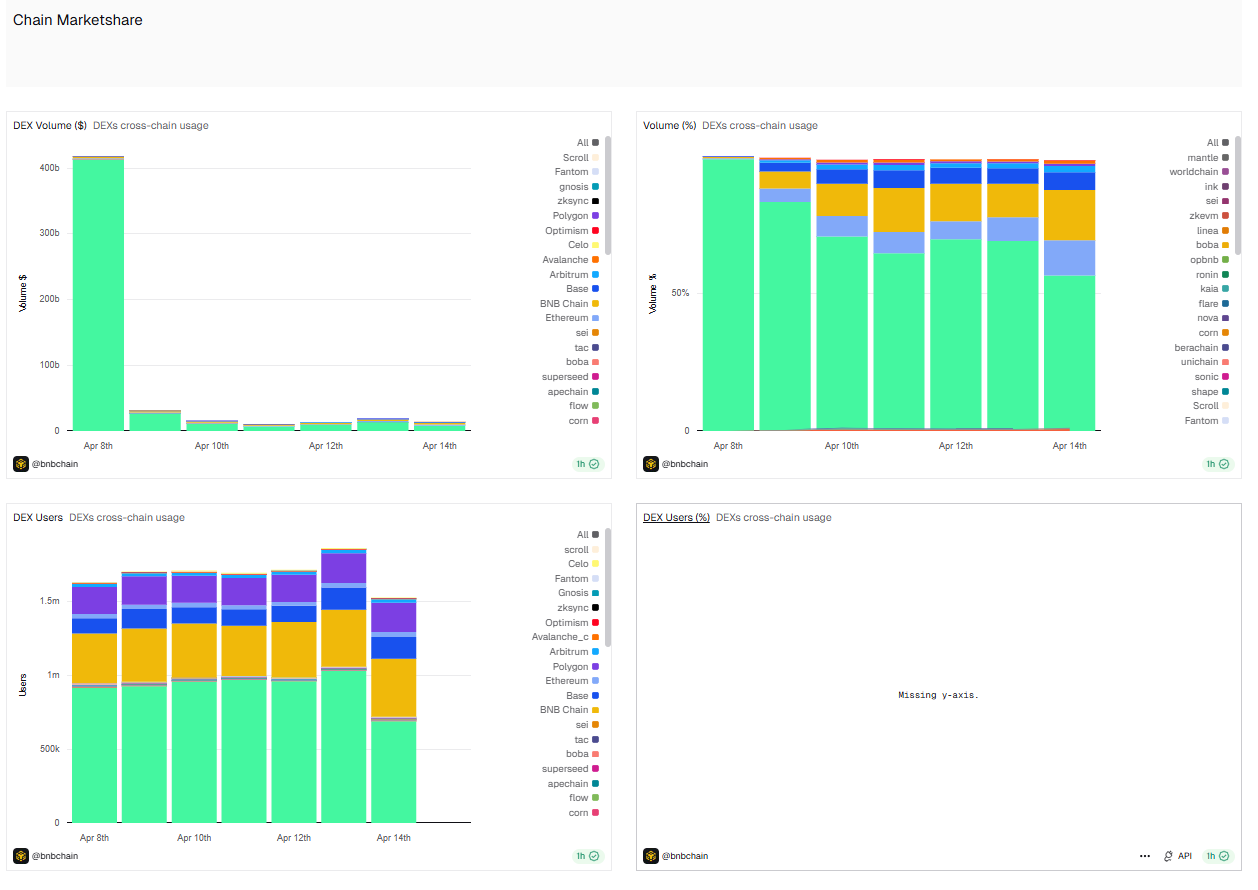Select All in the DEX Volume ($) legend
The height and width of the screenshot is (890, 1258).
click(582, 143)
